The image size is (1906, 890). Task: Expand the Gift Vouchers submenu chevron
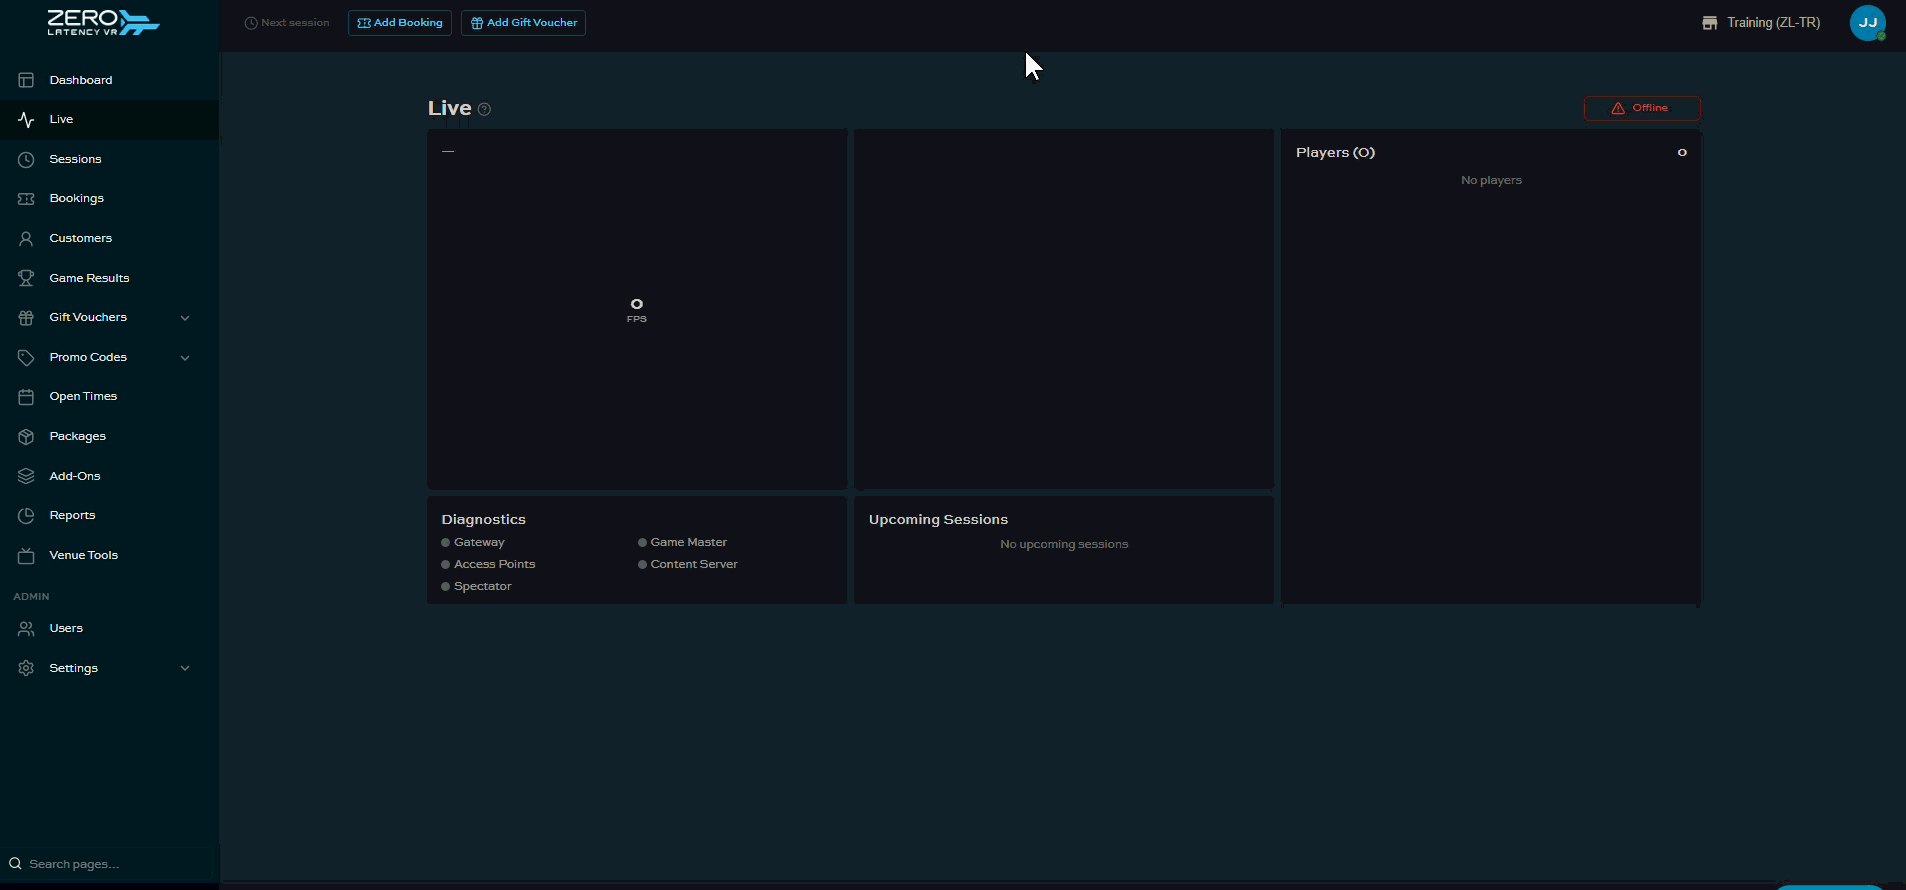(185, 318)
